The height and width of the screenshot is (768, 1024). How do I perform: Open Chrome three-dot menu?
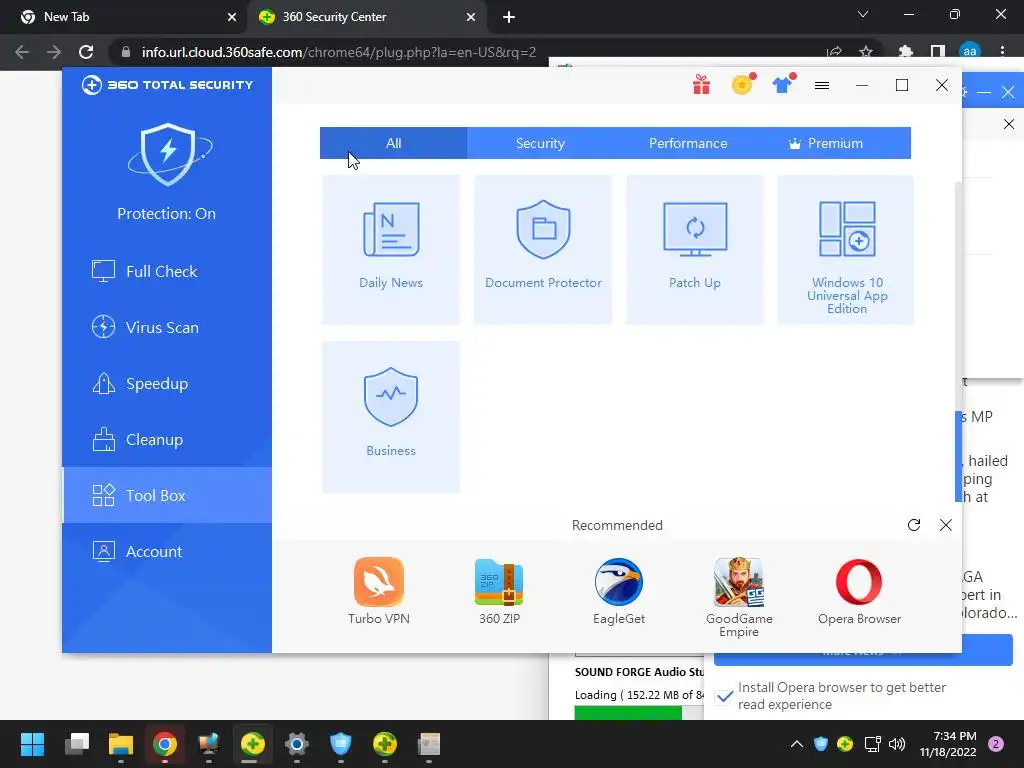[x=1002, y=52]
